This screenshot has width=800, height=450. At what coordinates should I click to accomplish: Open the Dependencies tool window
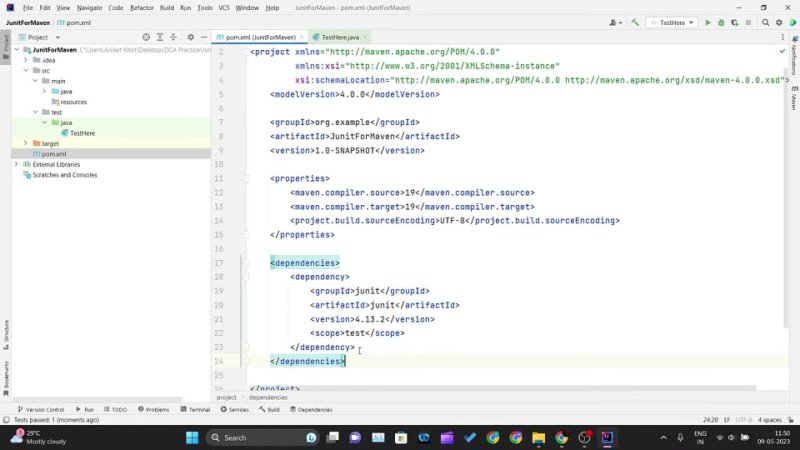[311, 410]
